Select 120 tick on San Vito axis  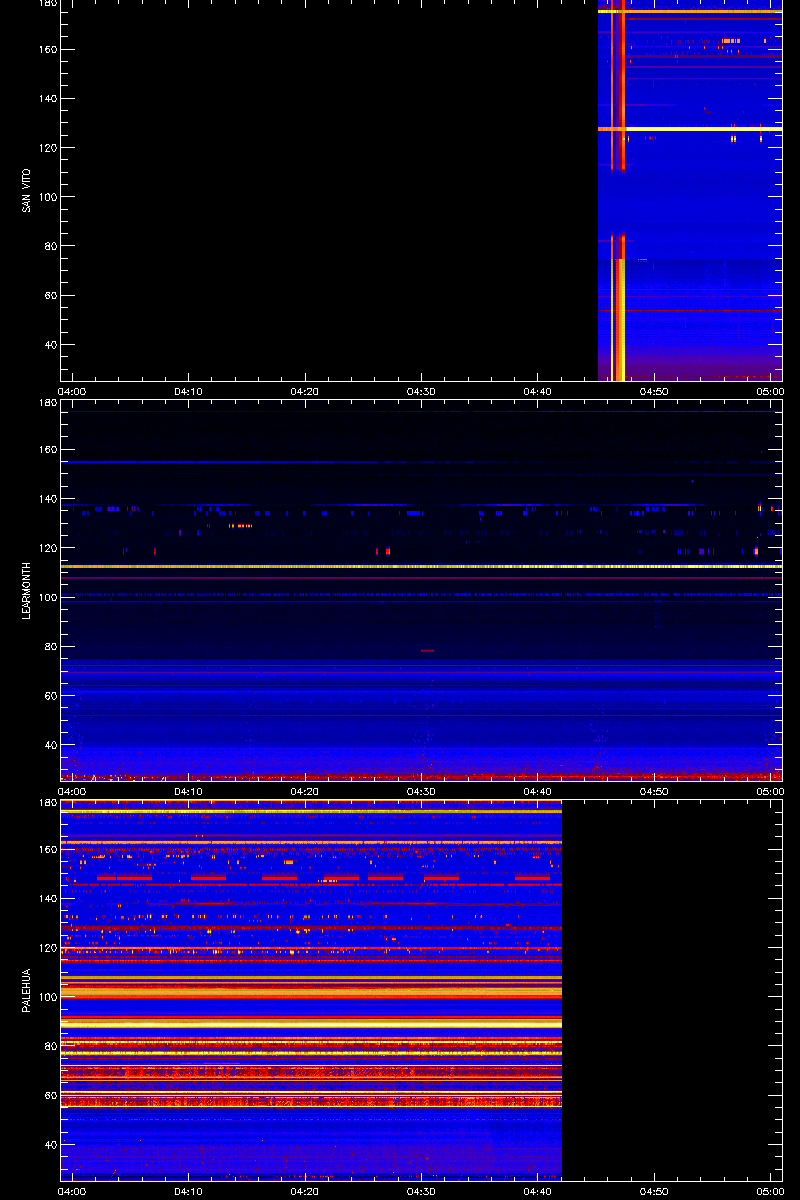(47, 147)
